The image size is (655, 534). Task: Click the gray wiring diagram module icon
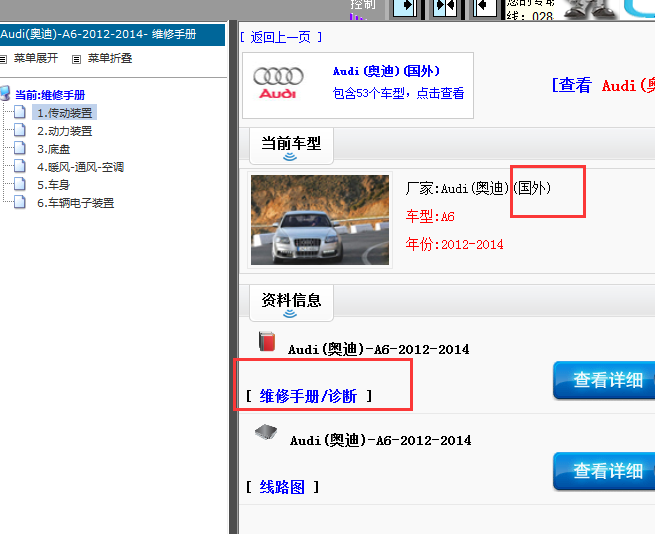[x=266, y=432]
